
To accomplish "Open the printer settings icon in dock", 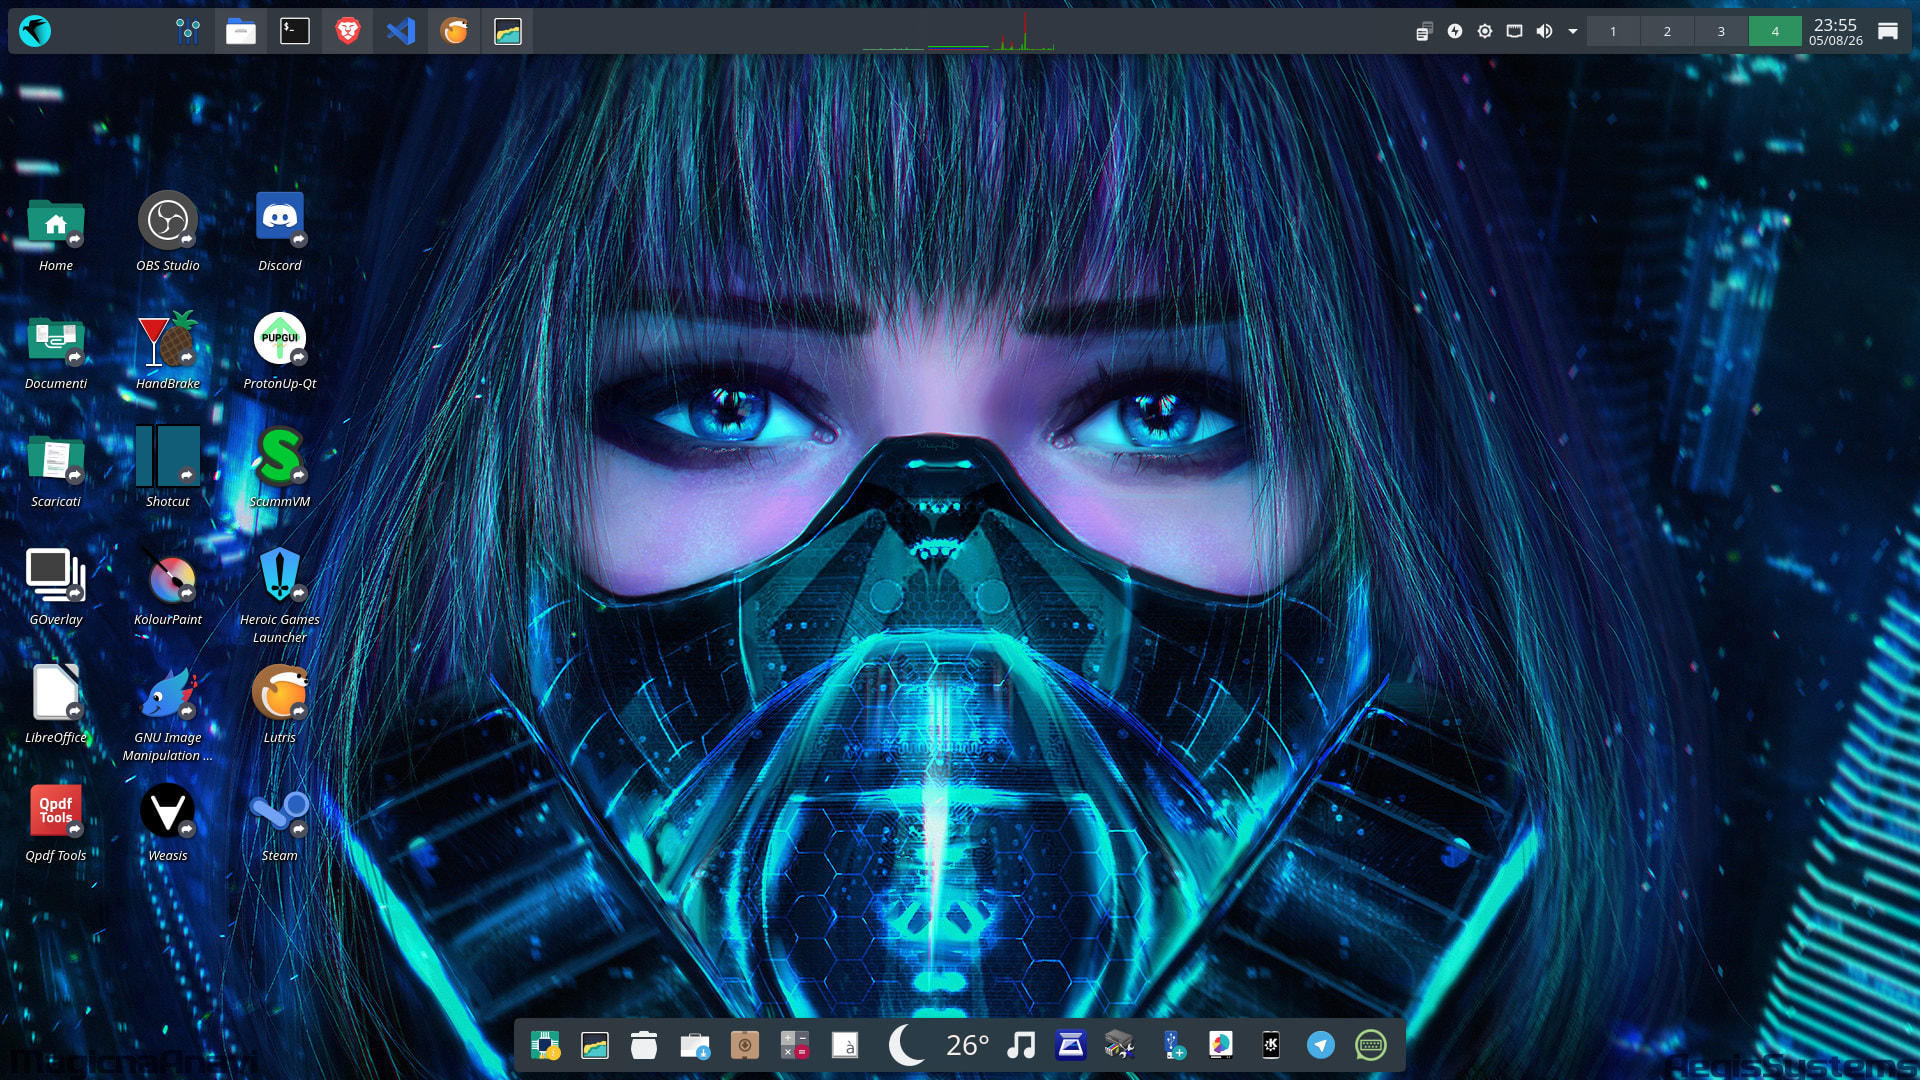I will [1120, 1045].
